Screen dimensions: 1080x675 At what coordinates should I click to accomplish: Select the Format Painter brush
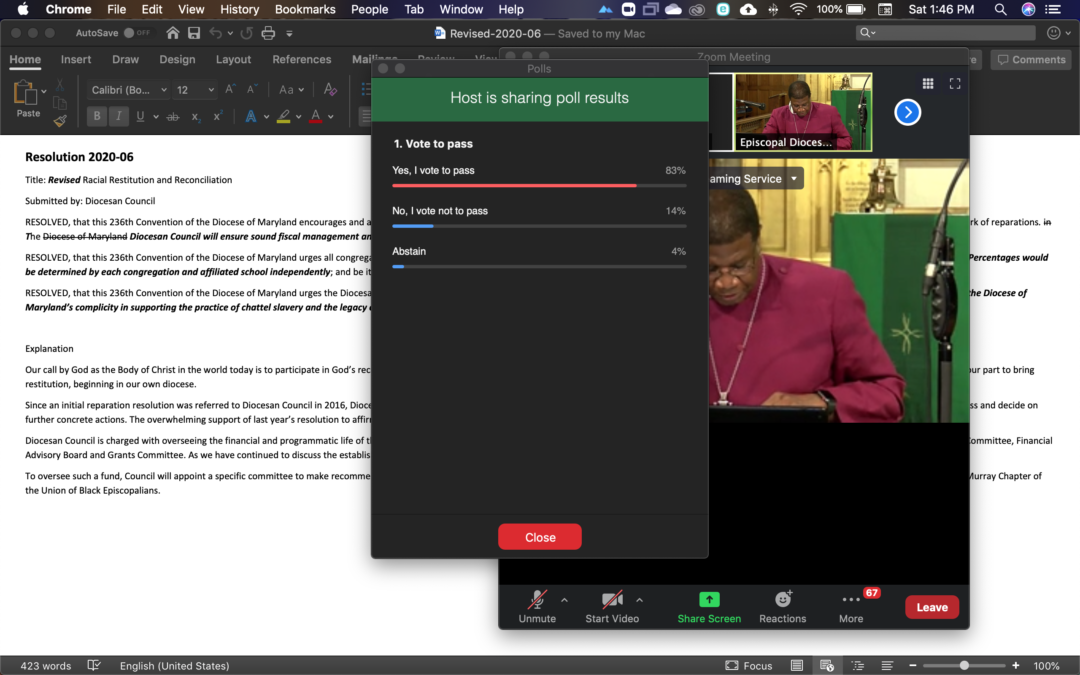click(60, 121)
